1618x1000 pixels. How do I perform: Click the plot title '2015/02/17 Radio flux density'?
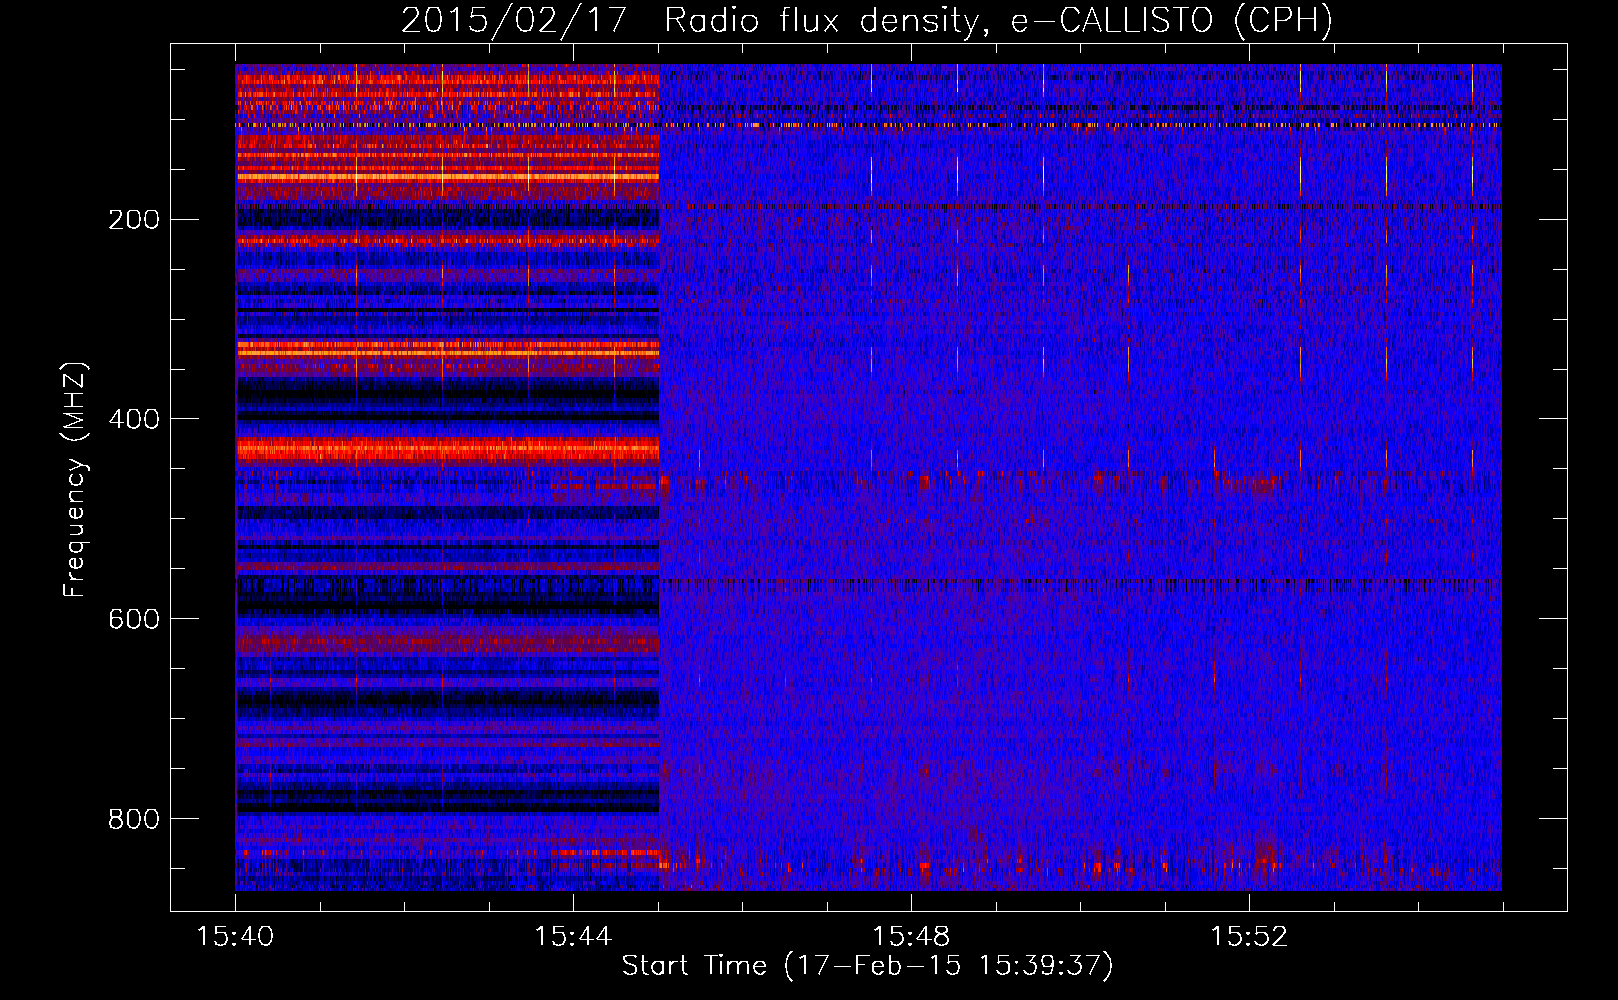[866, 20]
